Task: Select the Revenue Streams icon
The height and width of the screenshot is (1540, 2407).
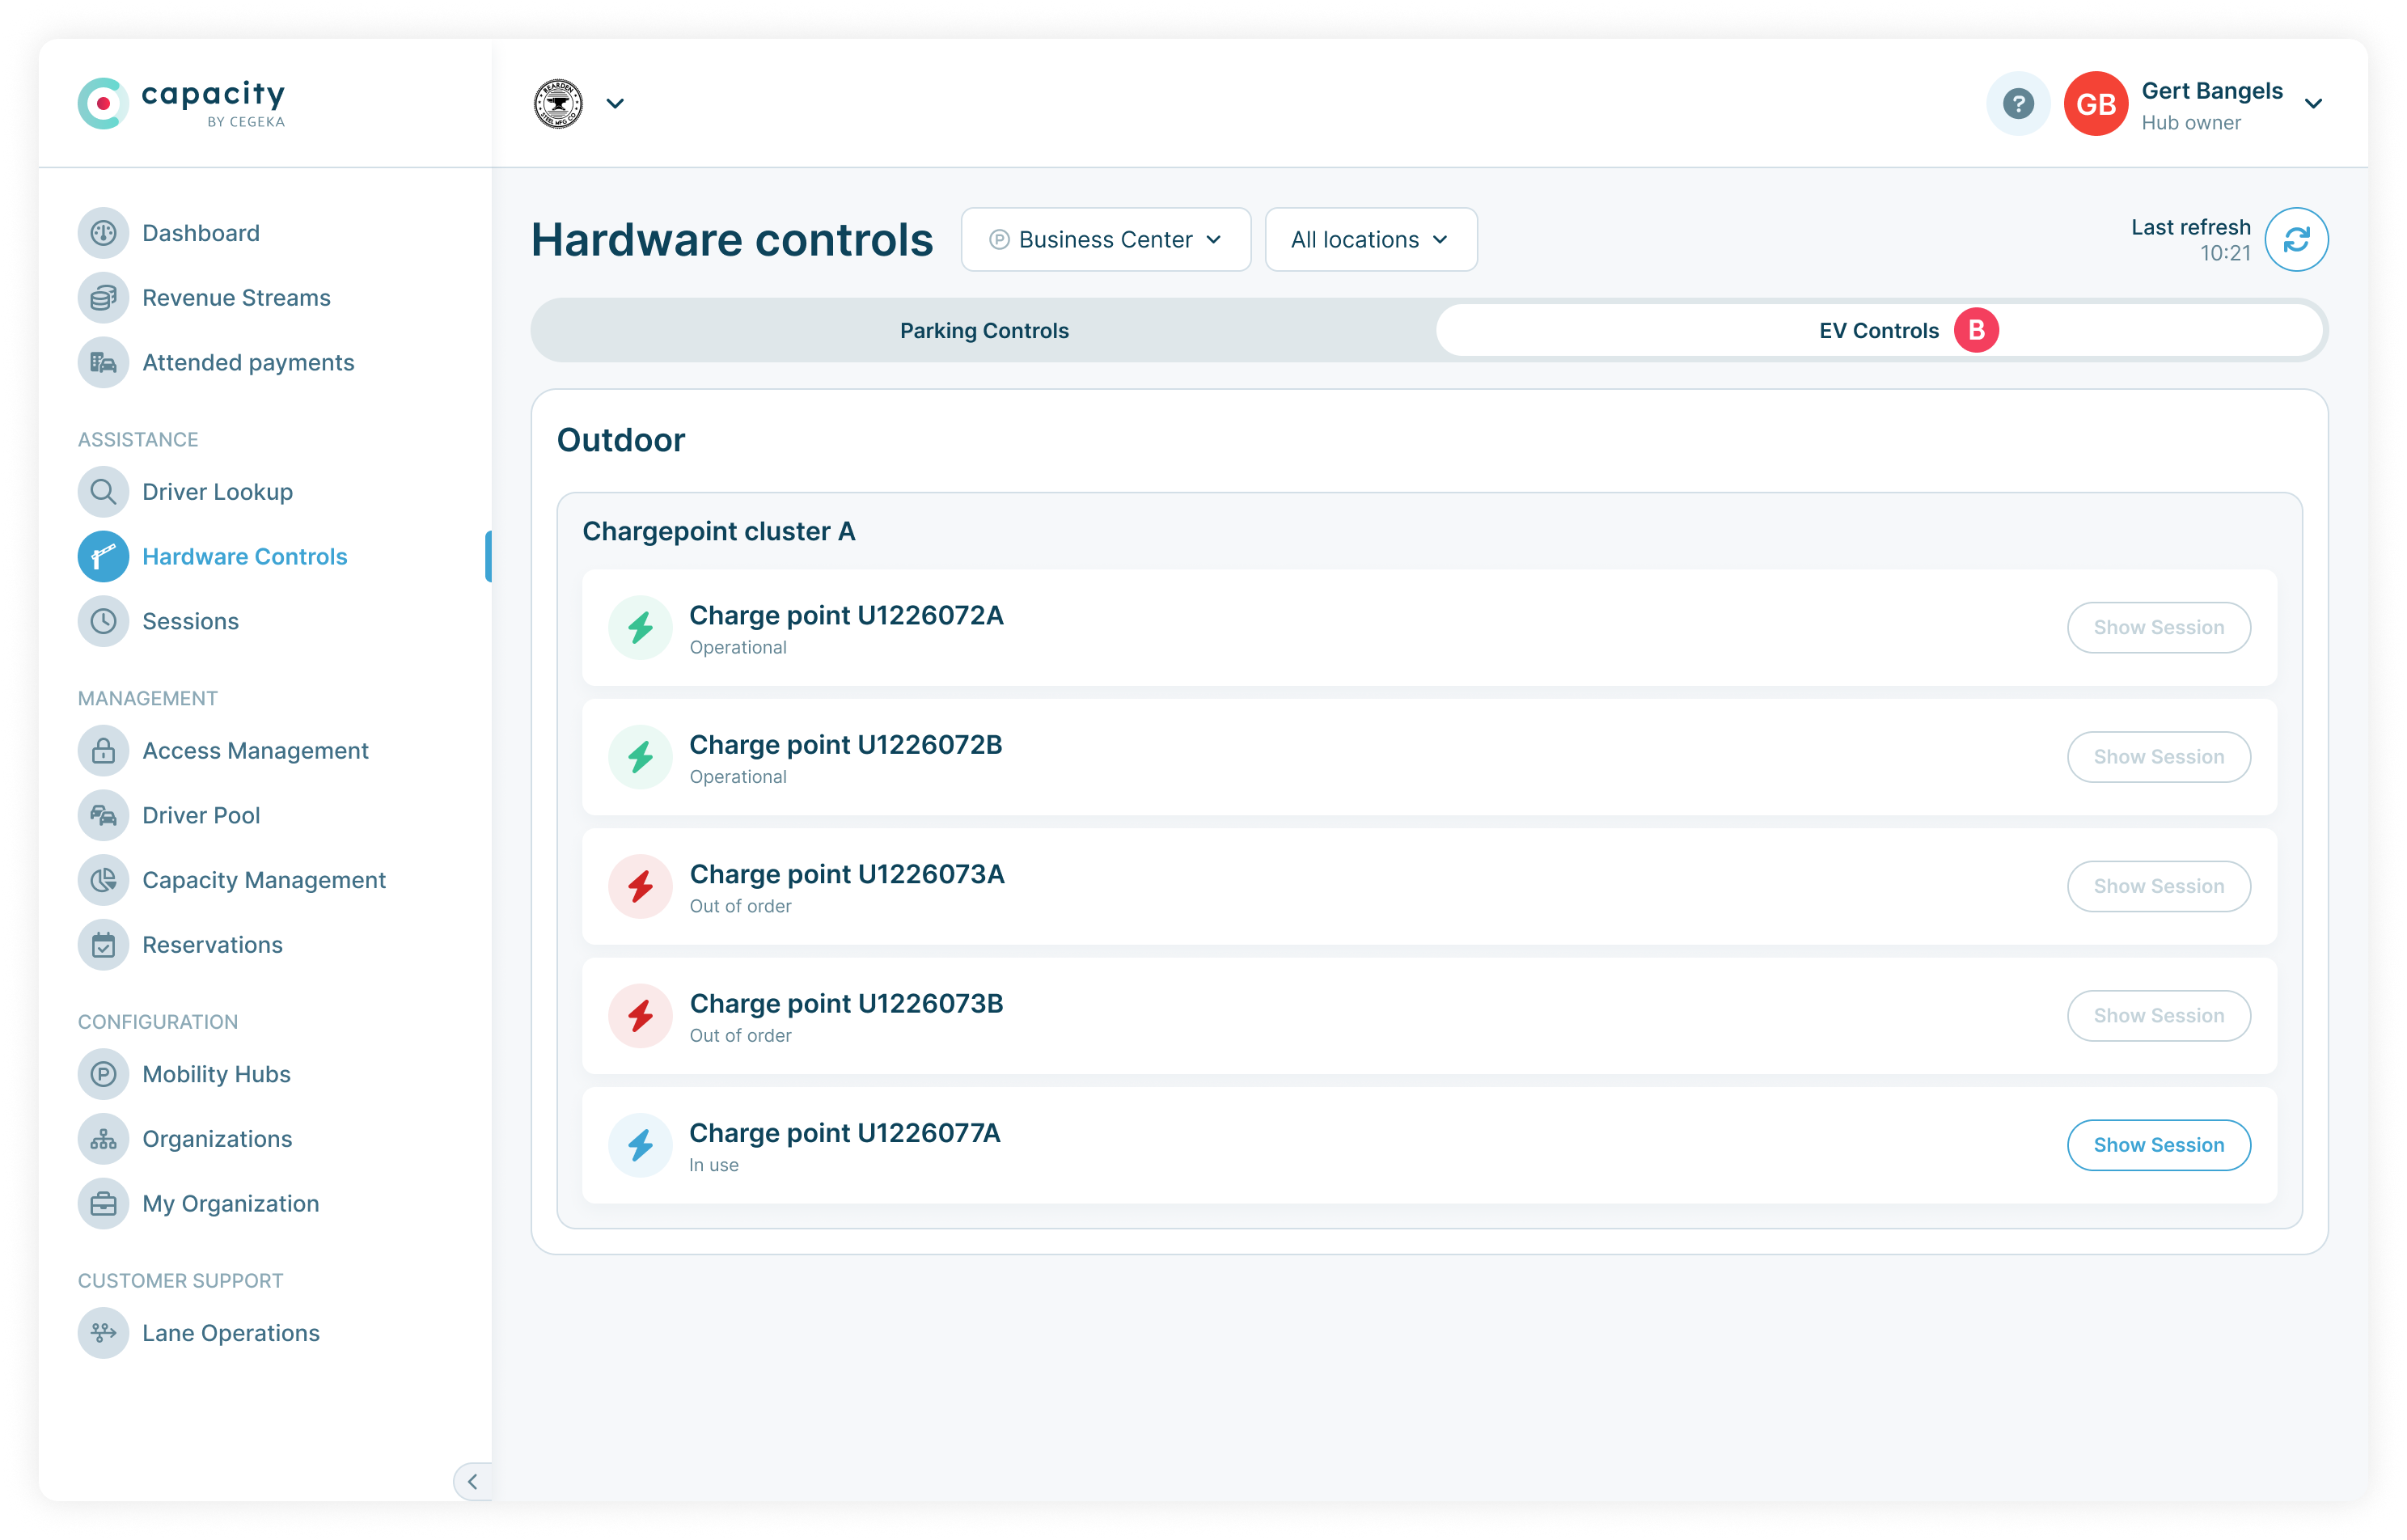Action: [103, 297]
